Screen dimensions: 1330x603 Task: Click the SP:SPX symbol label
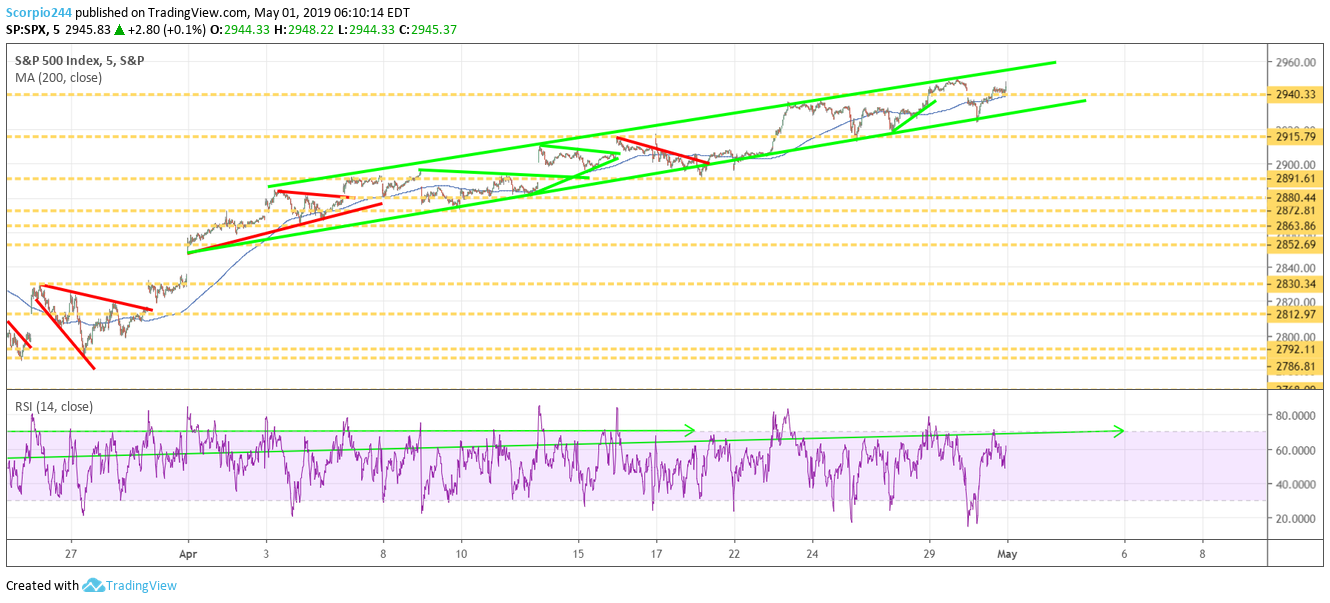(30, 30)
